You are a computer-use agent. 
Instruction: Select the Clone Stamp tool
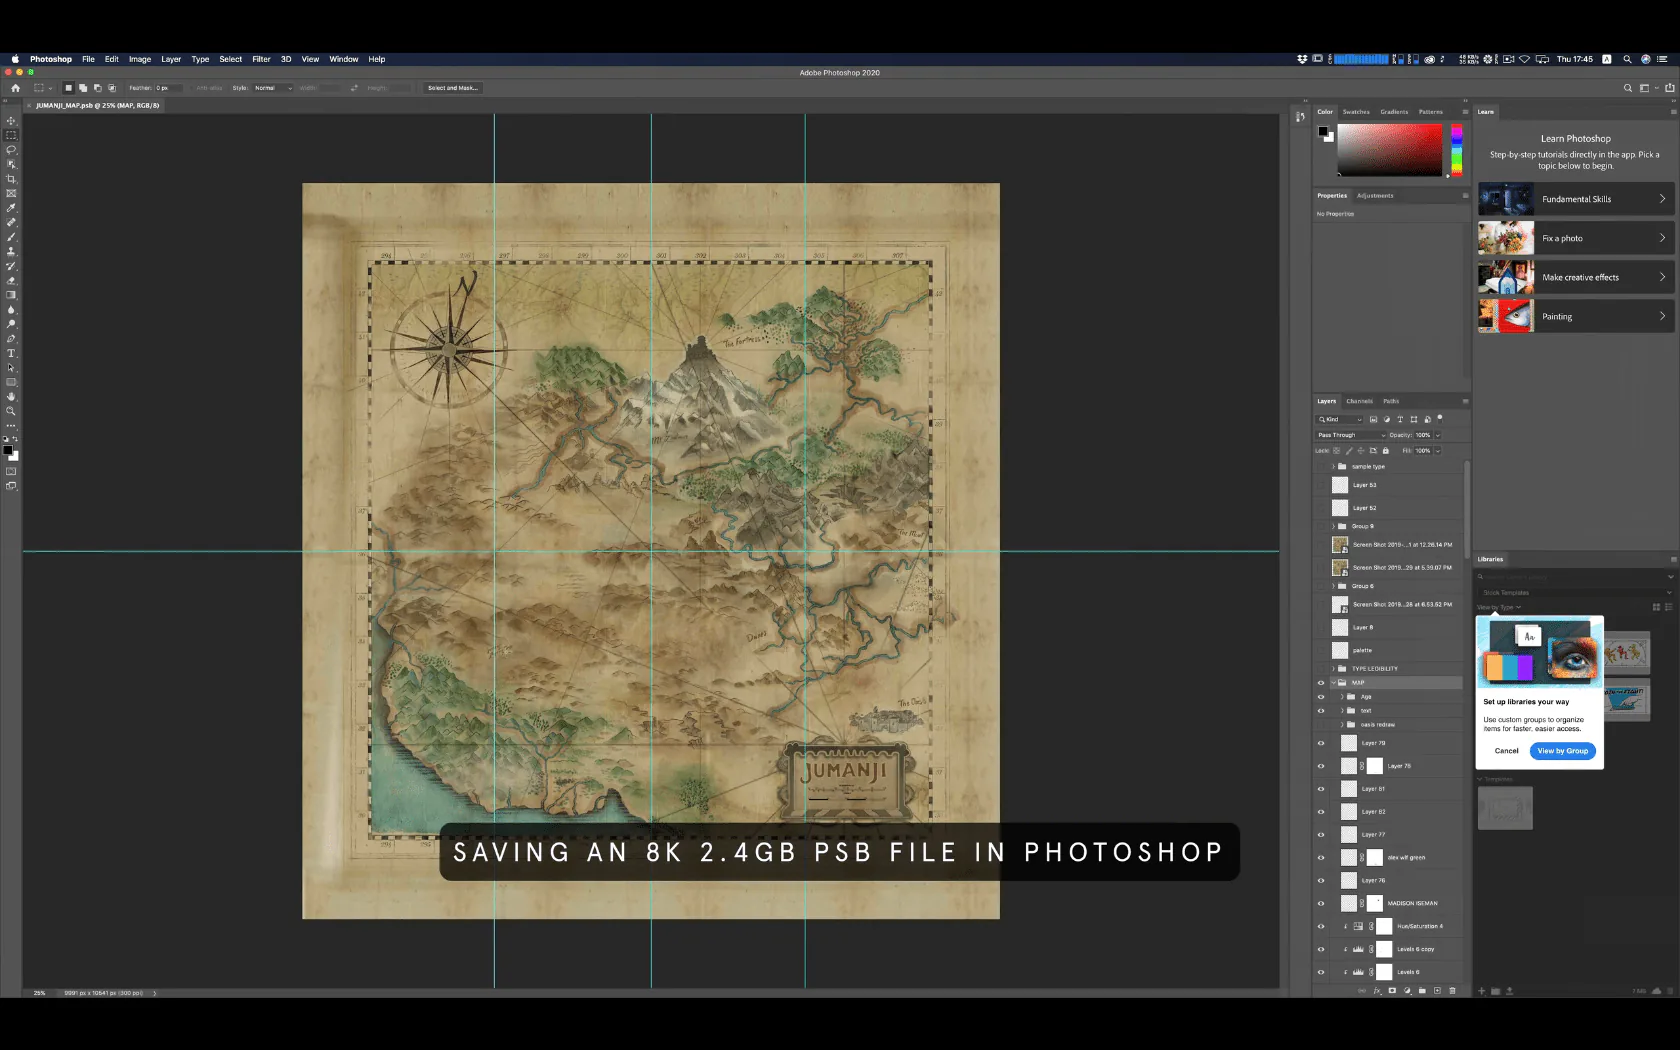pos(11,251)
